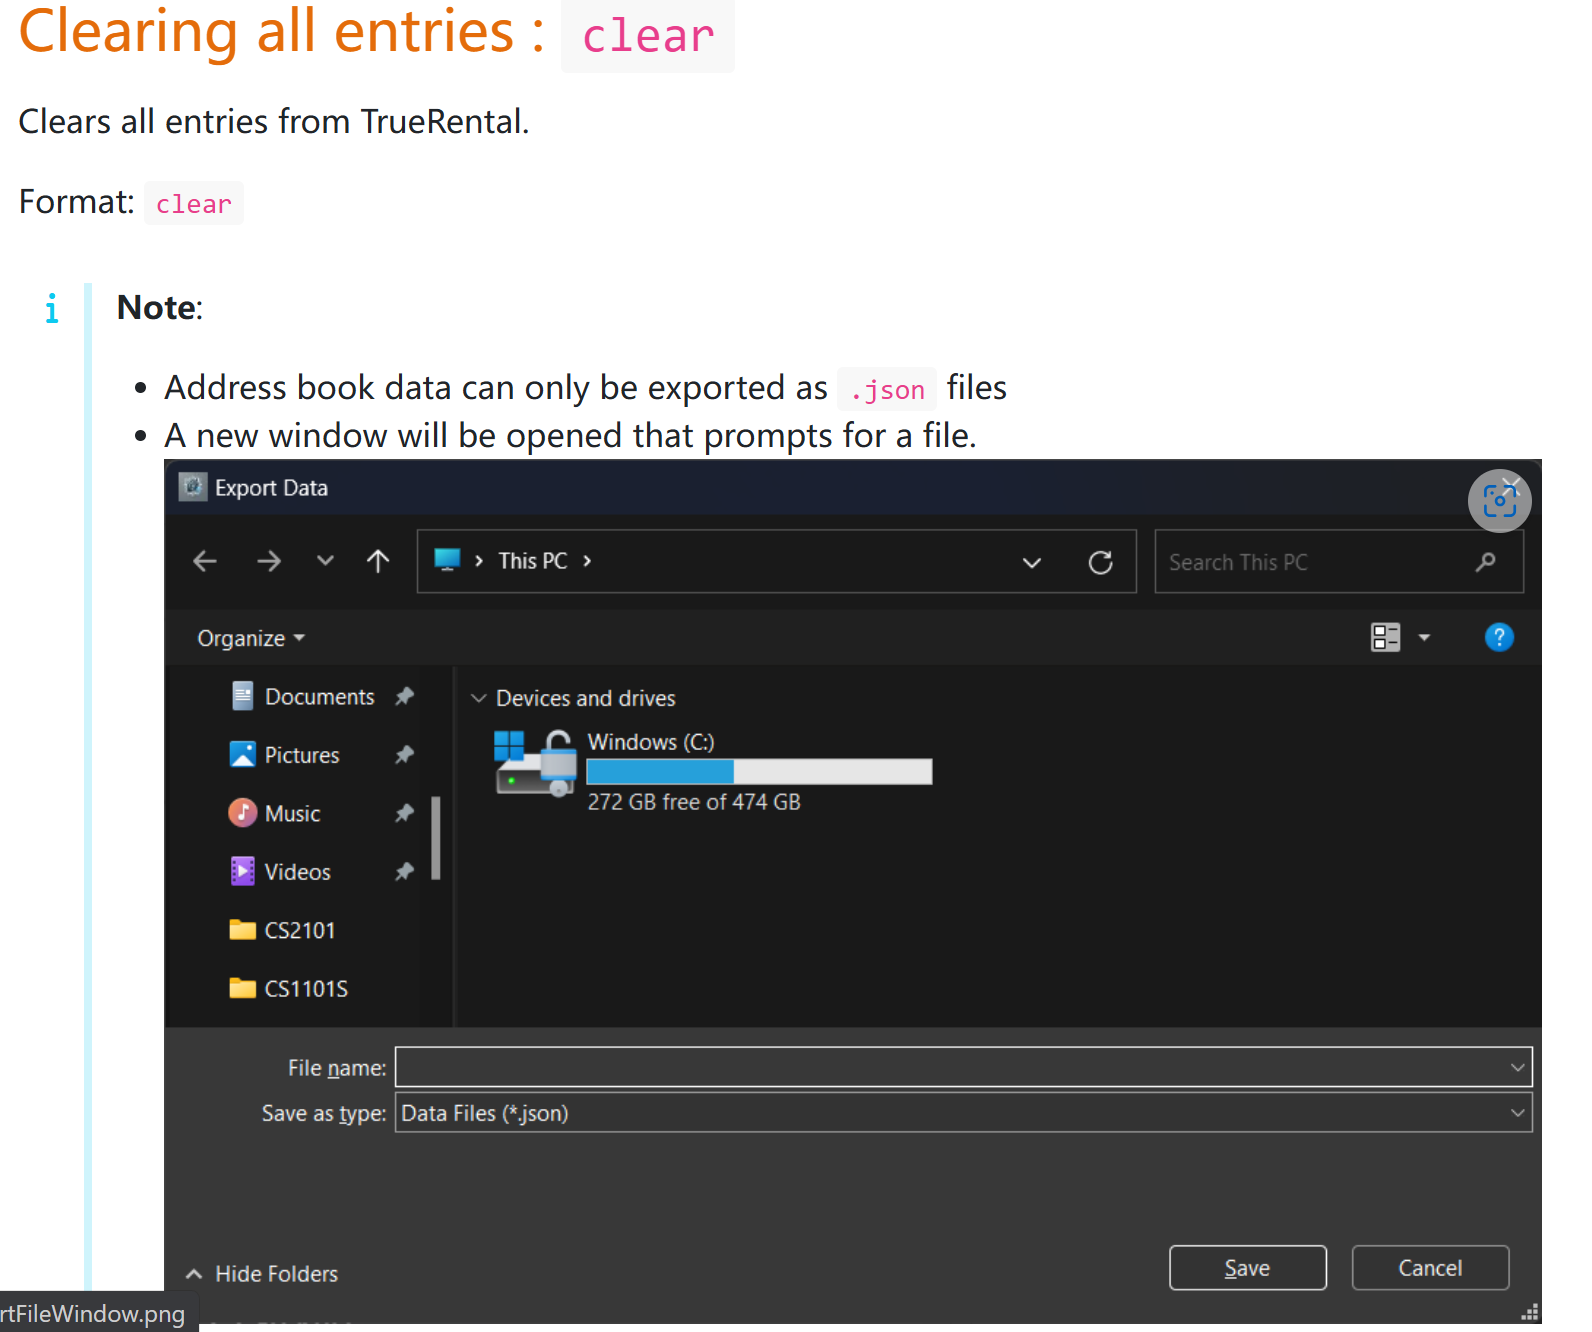Open Help with the question icon
Screen dimensions: 1592x1332
(x=1499, y=637)
